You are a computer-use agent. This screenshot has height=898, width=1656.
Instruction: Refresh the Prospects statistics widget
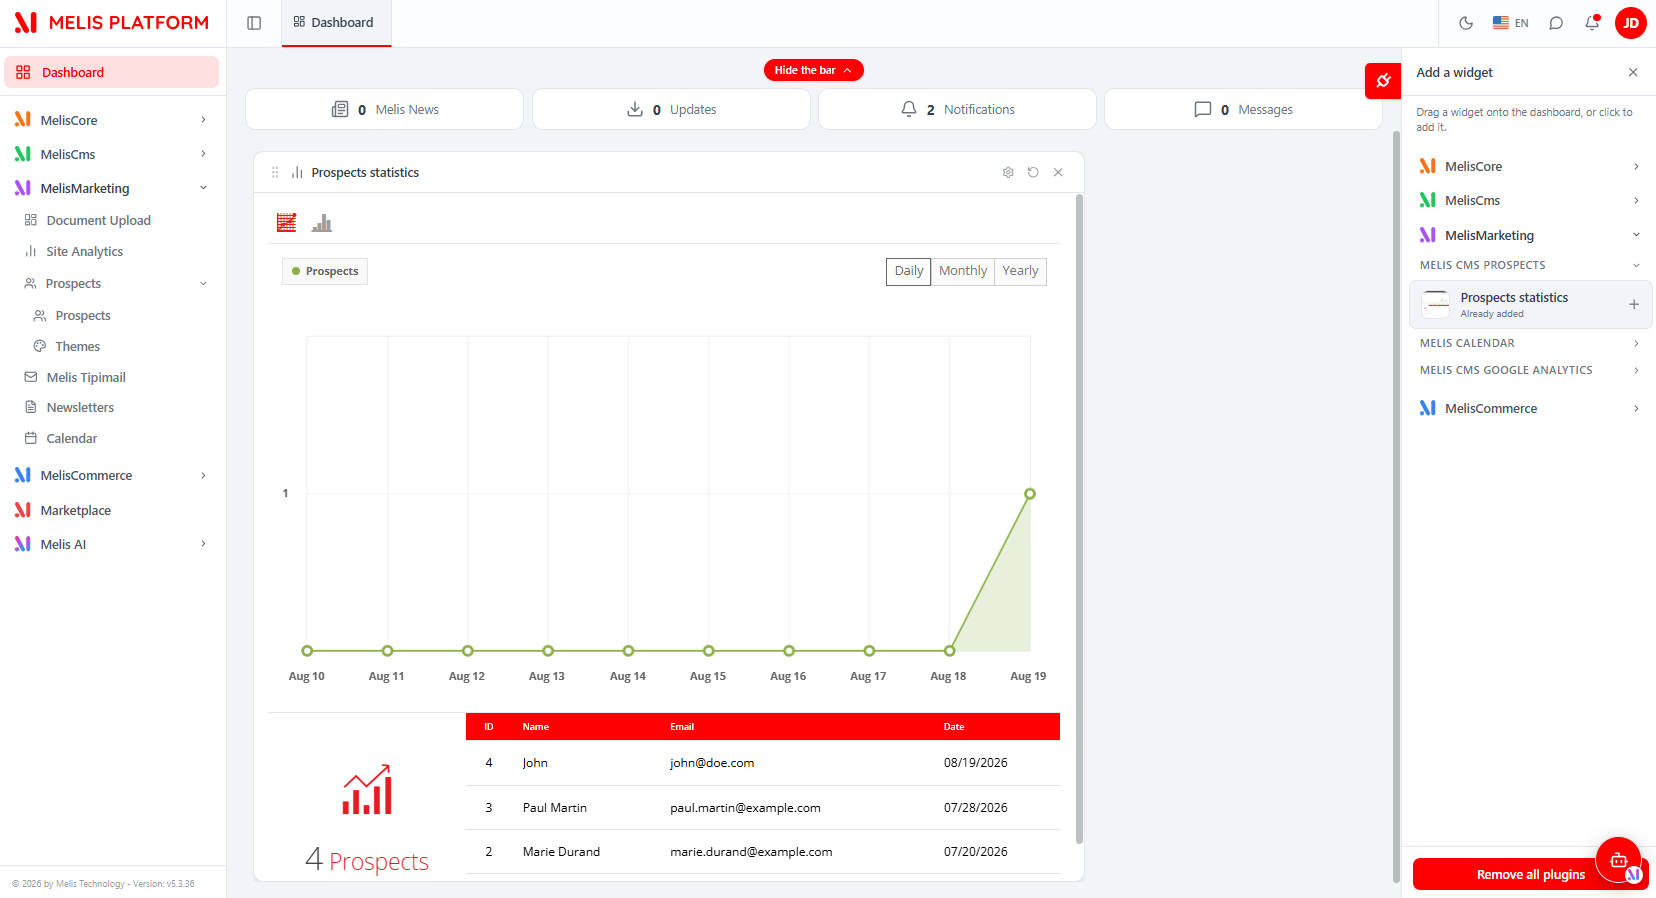(x=1033, y=172)
